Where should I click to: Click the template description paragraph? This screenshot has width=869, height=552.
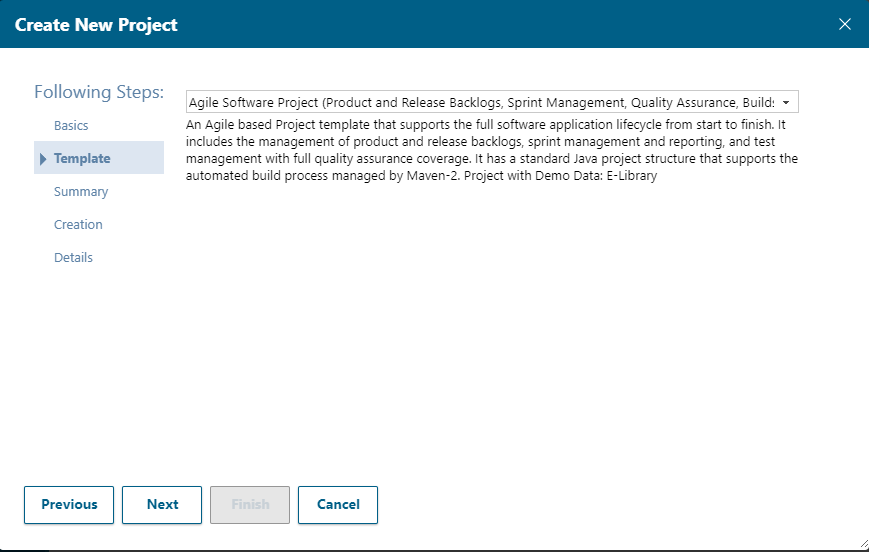(490, 151)
